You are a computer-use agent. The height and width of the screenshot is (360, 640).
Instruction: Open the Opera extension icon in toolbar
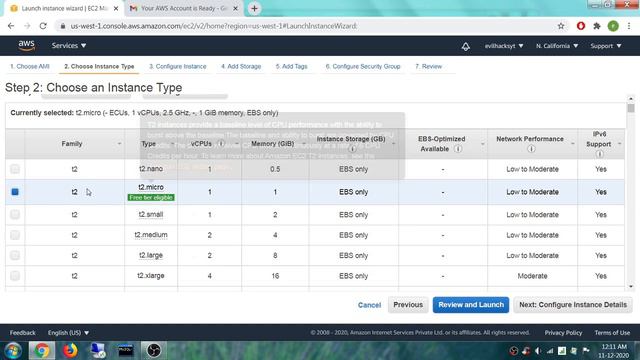(580, 26)
